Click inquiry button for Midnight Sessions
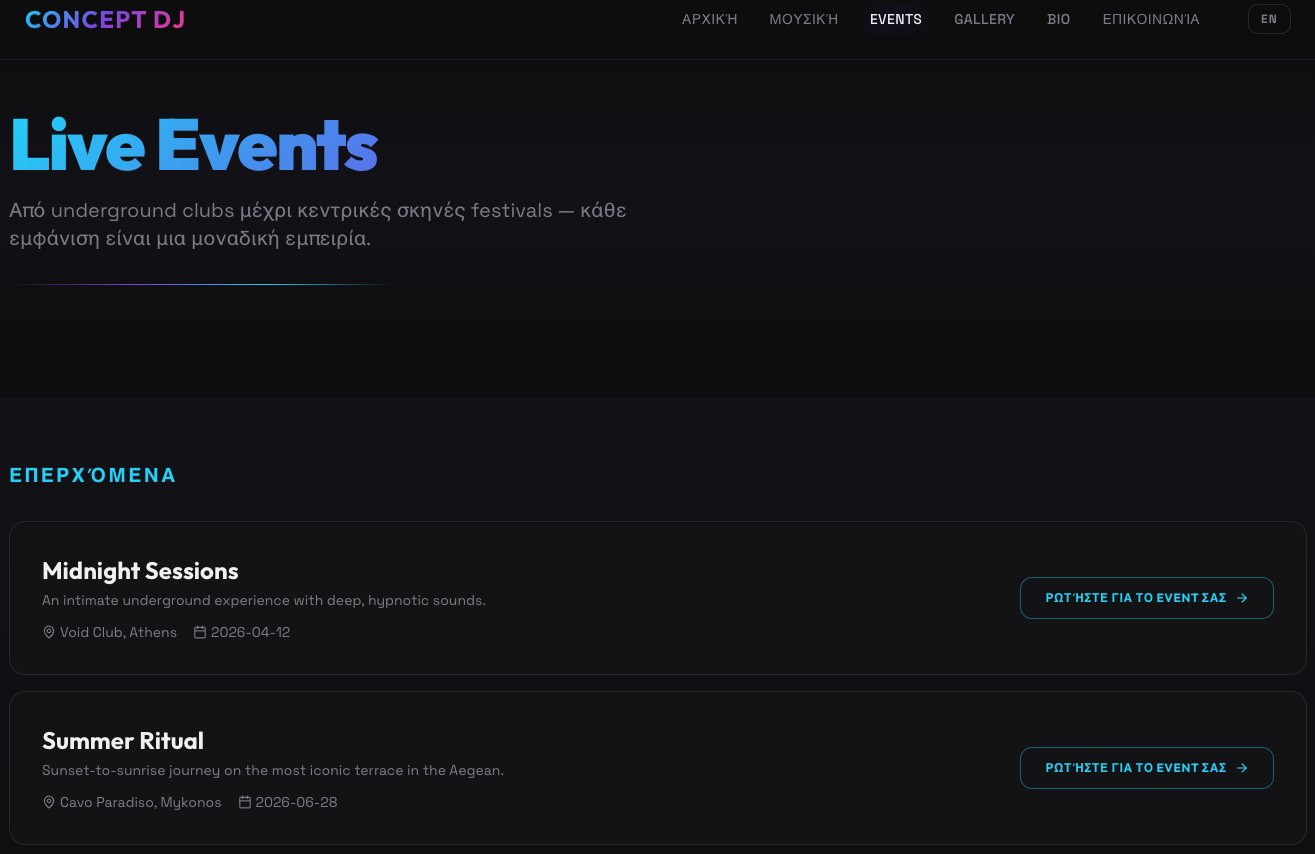Viewport: 1315px width, 854px height. [1147, 598]
